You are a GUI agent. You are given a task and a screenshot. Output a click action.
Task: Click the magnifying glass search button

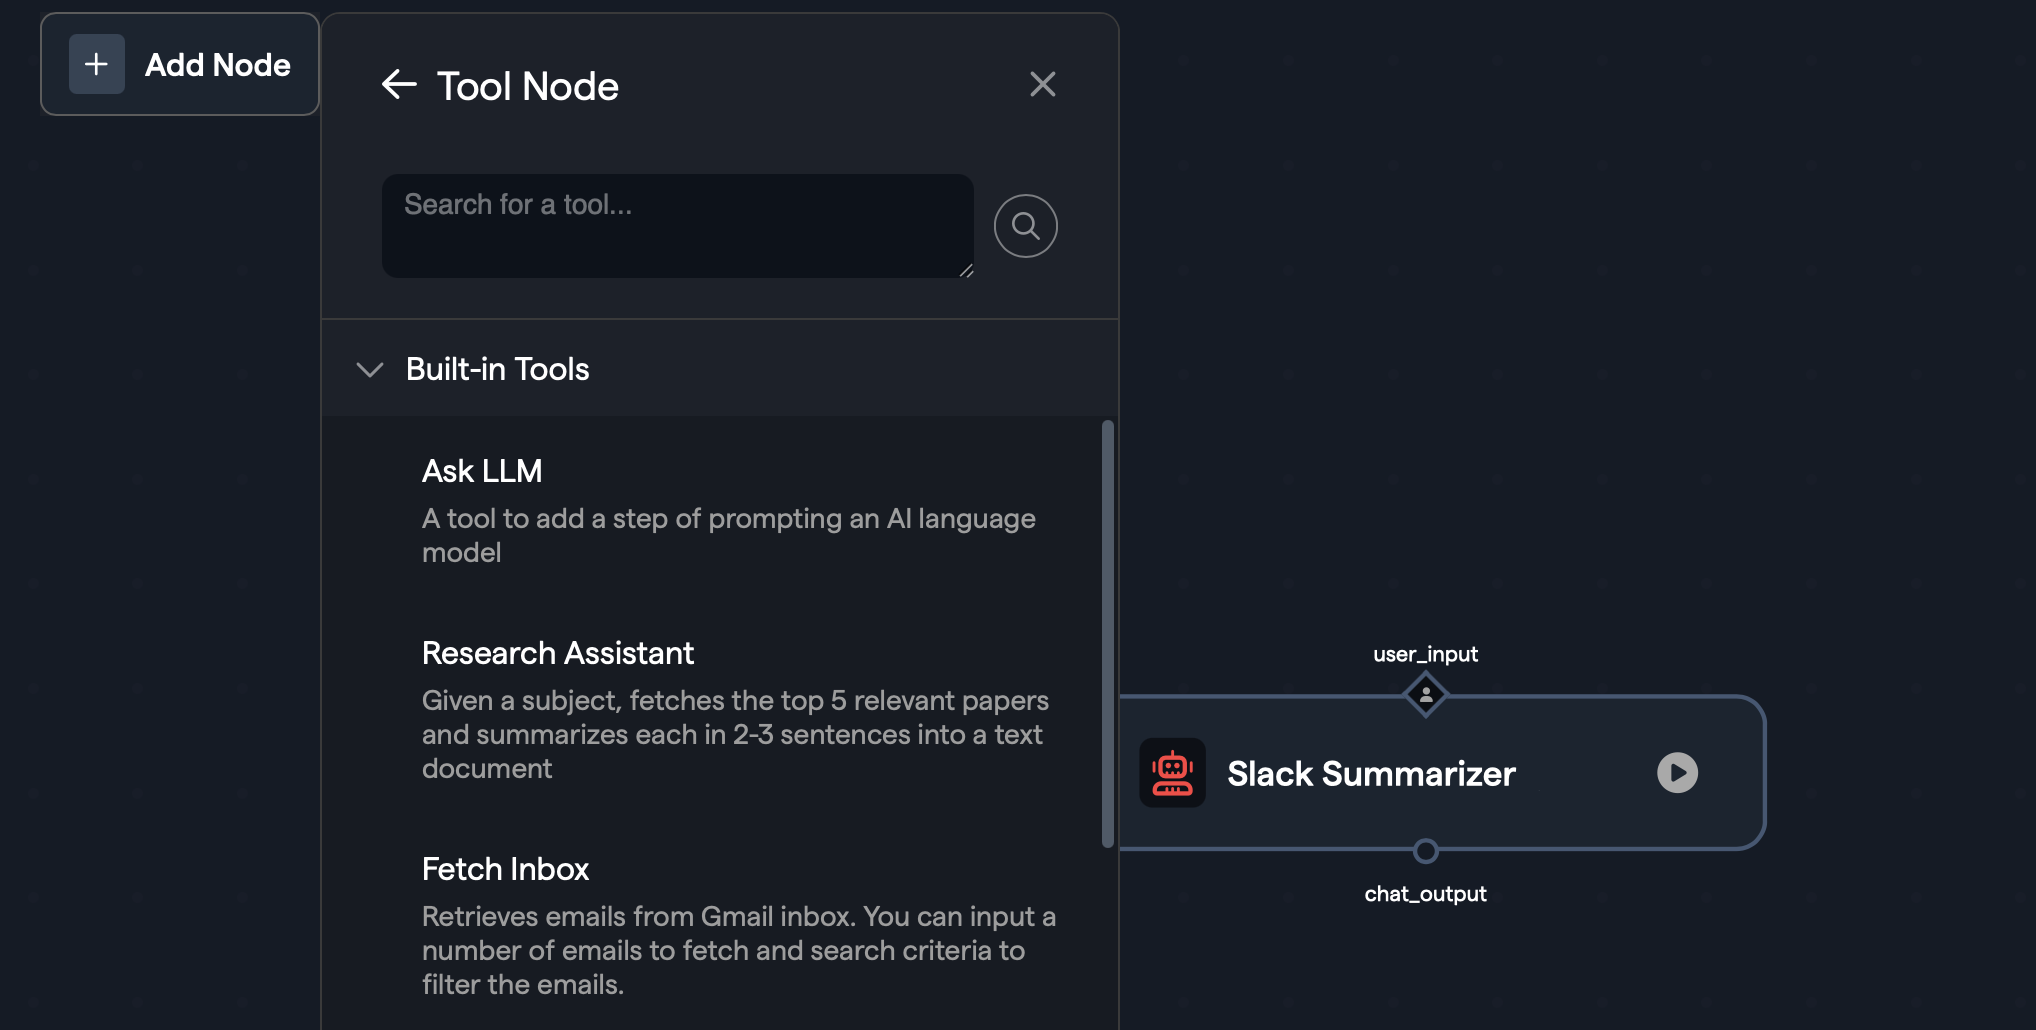click(x=1025, y=226)
